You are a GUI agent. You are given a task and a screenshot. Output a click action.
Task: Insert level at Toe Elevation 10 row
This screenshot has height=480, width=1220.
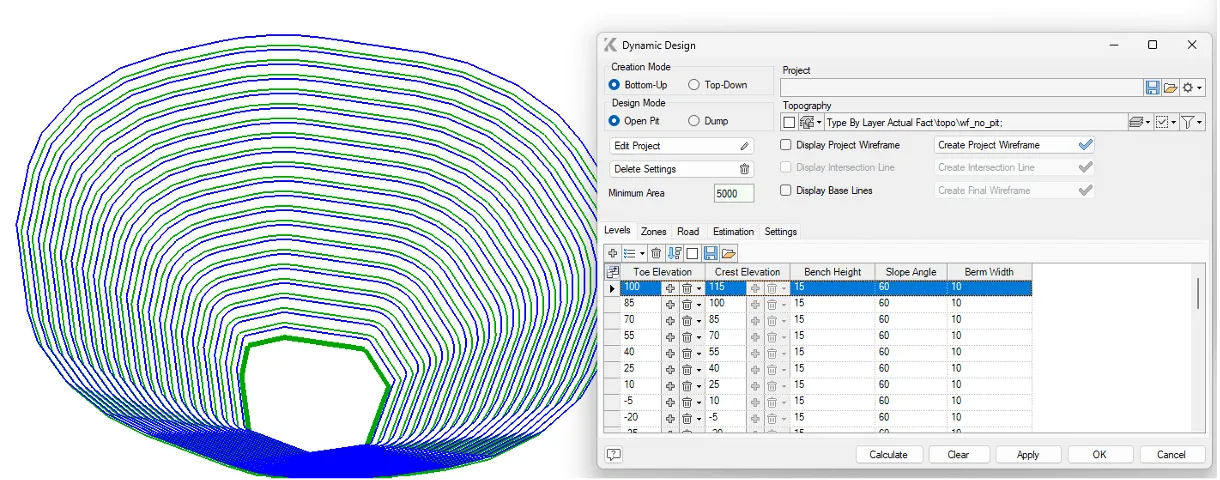click(x=671, y=385)
